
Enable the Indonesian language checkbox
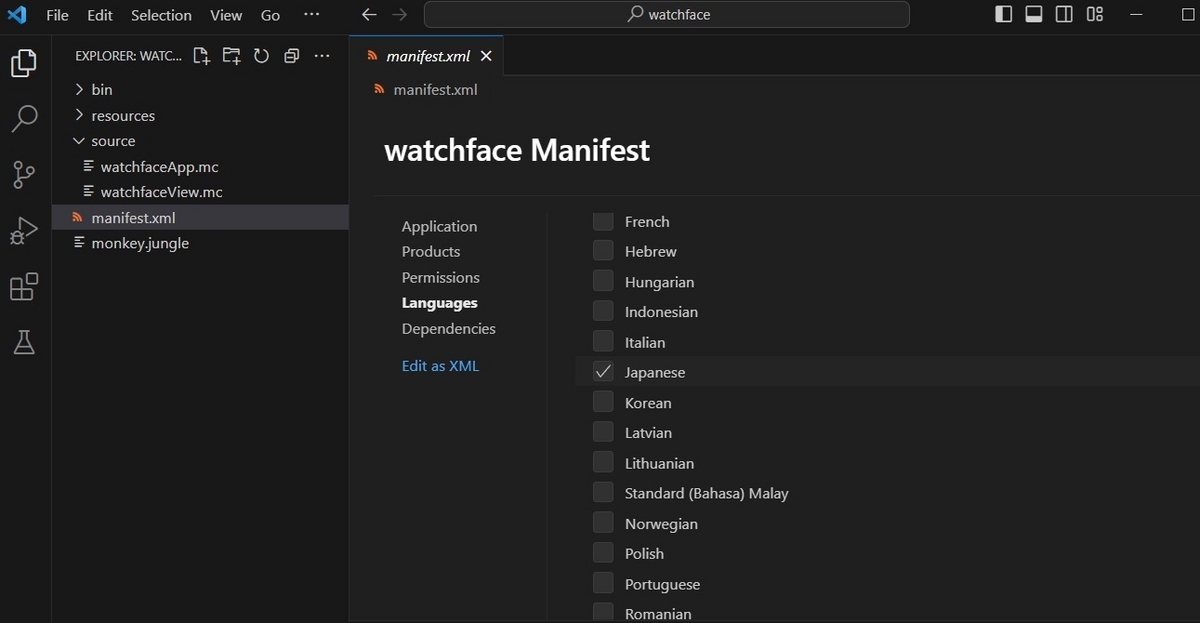point(603,311)
